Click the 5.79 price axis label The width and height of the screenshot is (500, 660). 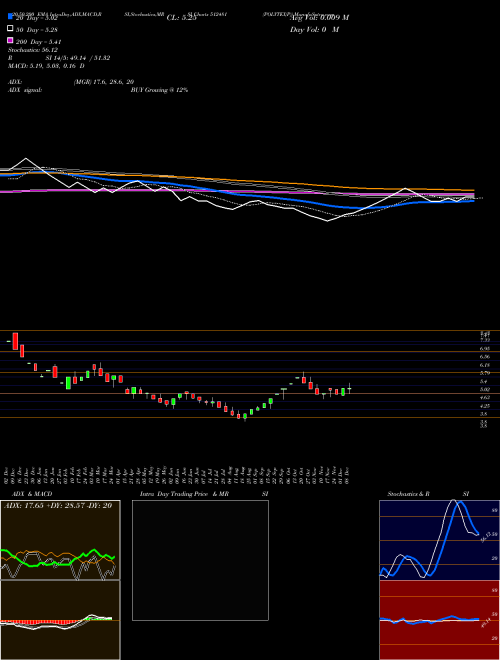484,373
